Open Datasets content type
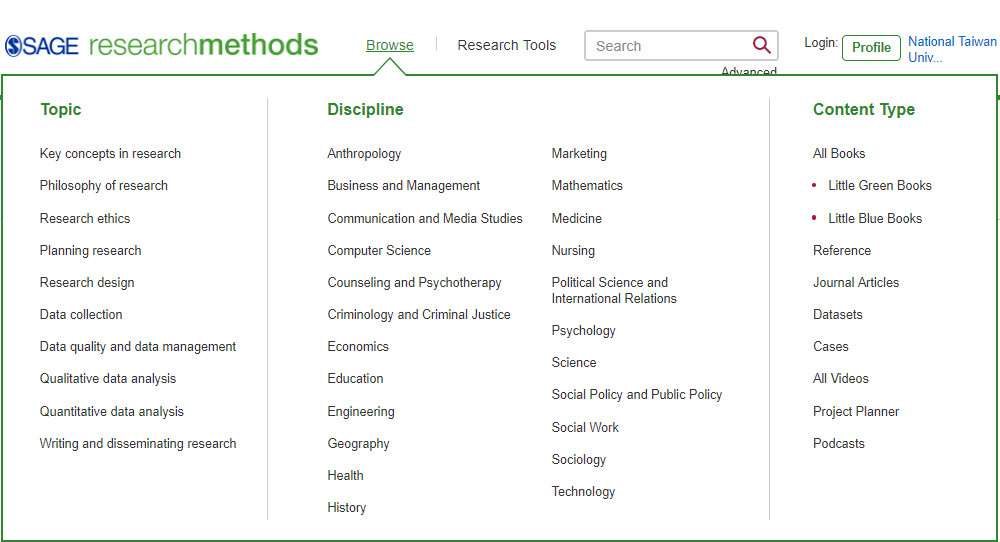 837,314
